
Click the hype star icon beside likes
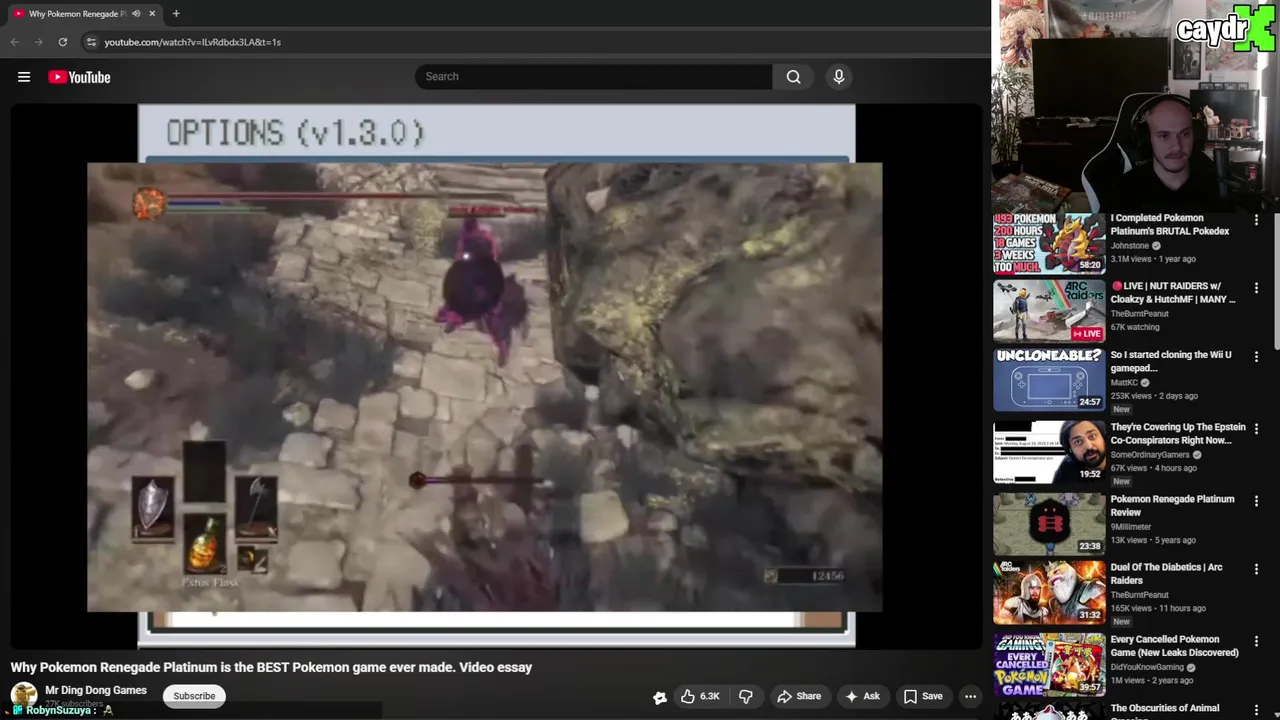point(660,697)
